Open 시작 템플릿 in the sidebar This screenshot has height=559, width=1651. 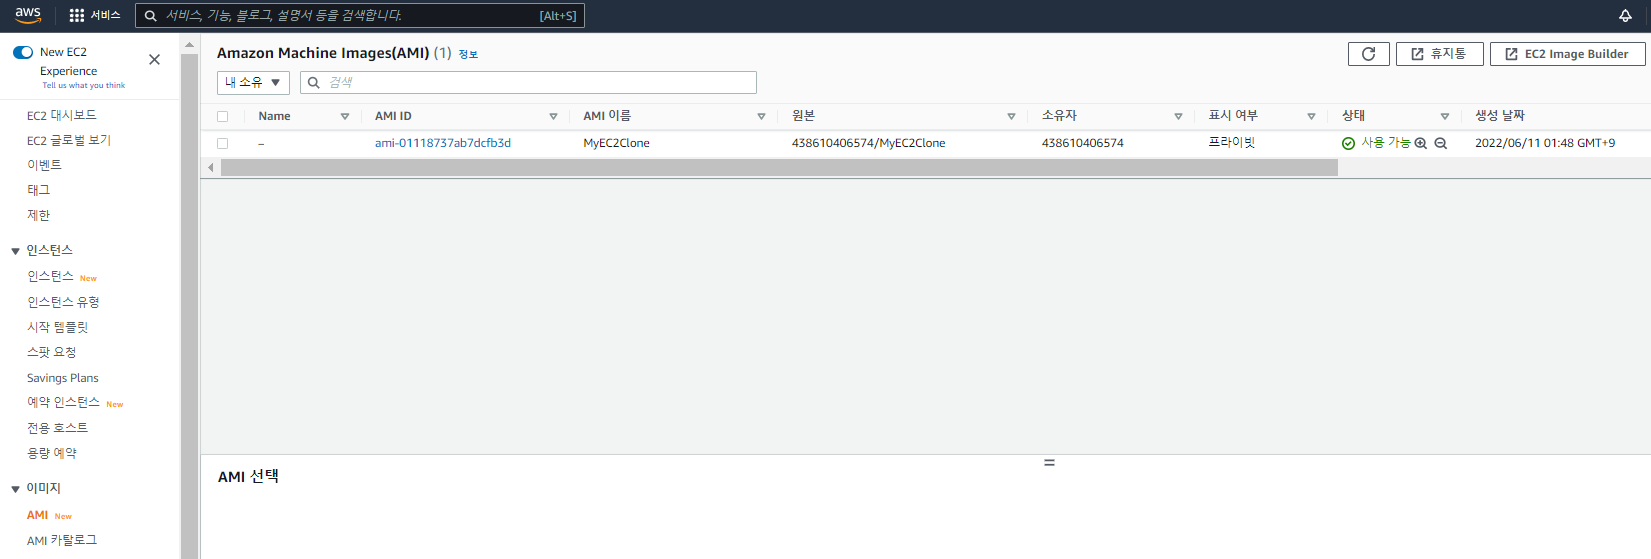pos(58,327)
